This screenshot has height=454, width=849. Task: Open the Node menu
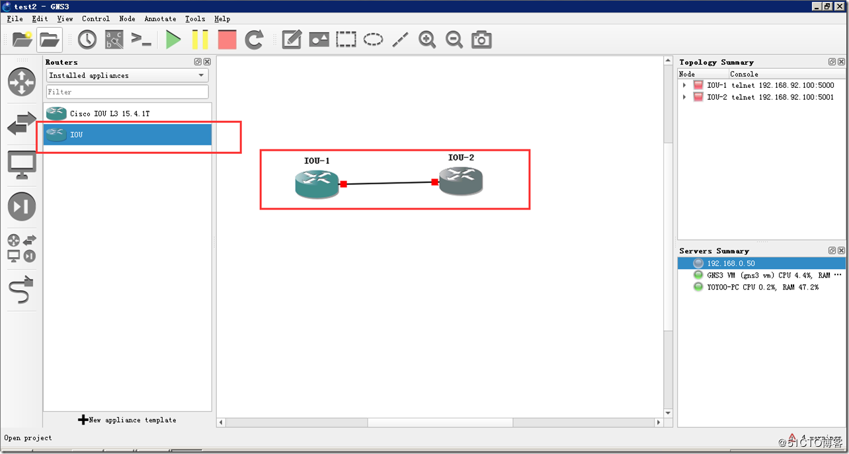[x=127, y=18]
